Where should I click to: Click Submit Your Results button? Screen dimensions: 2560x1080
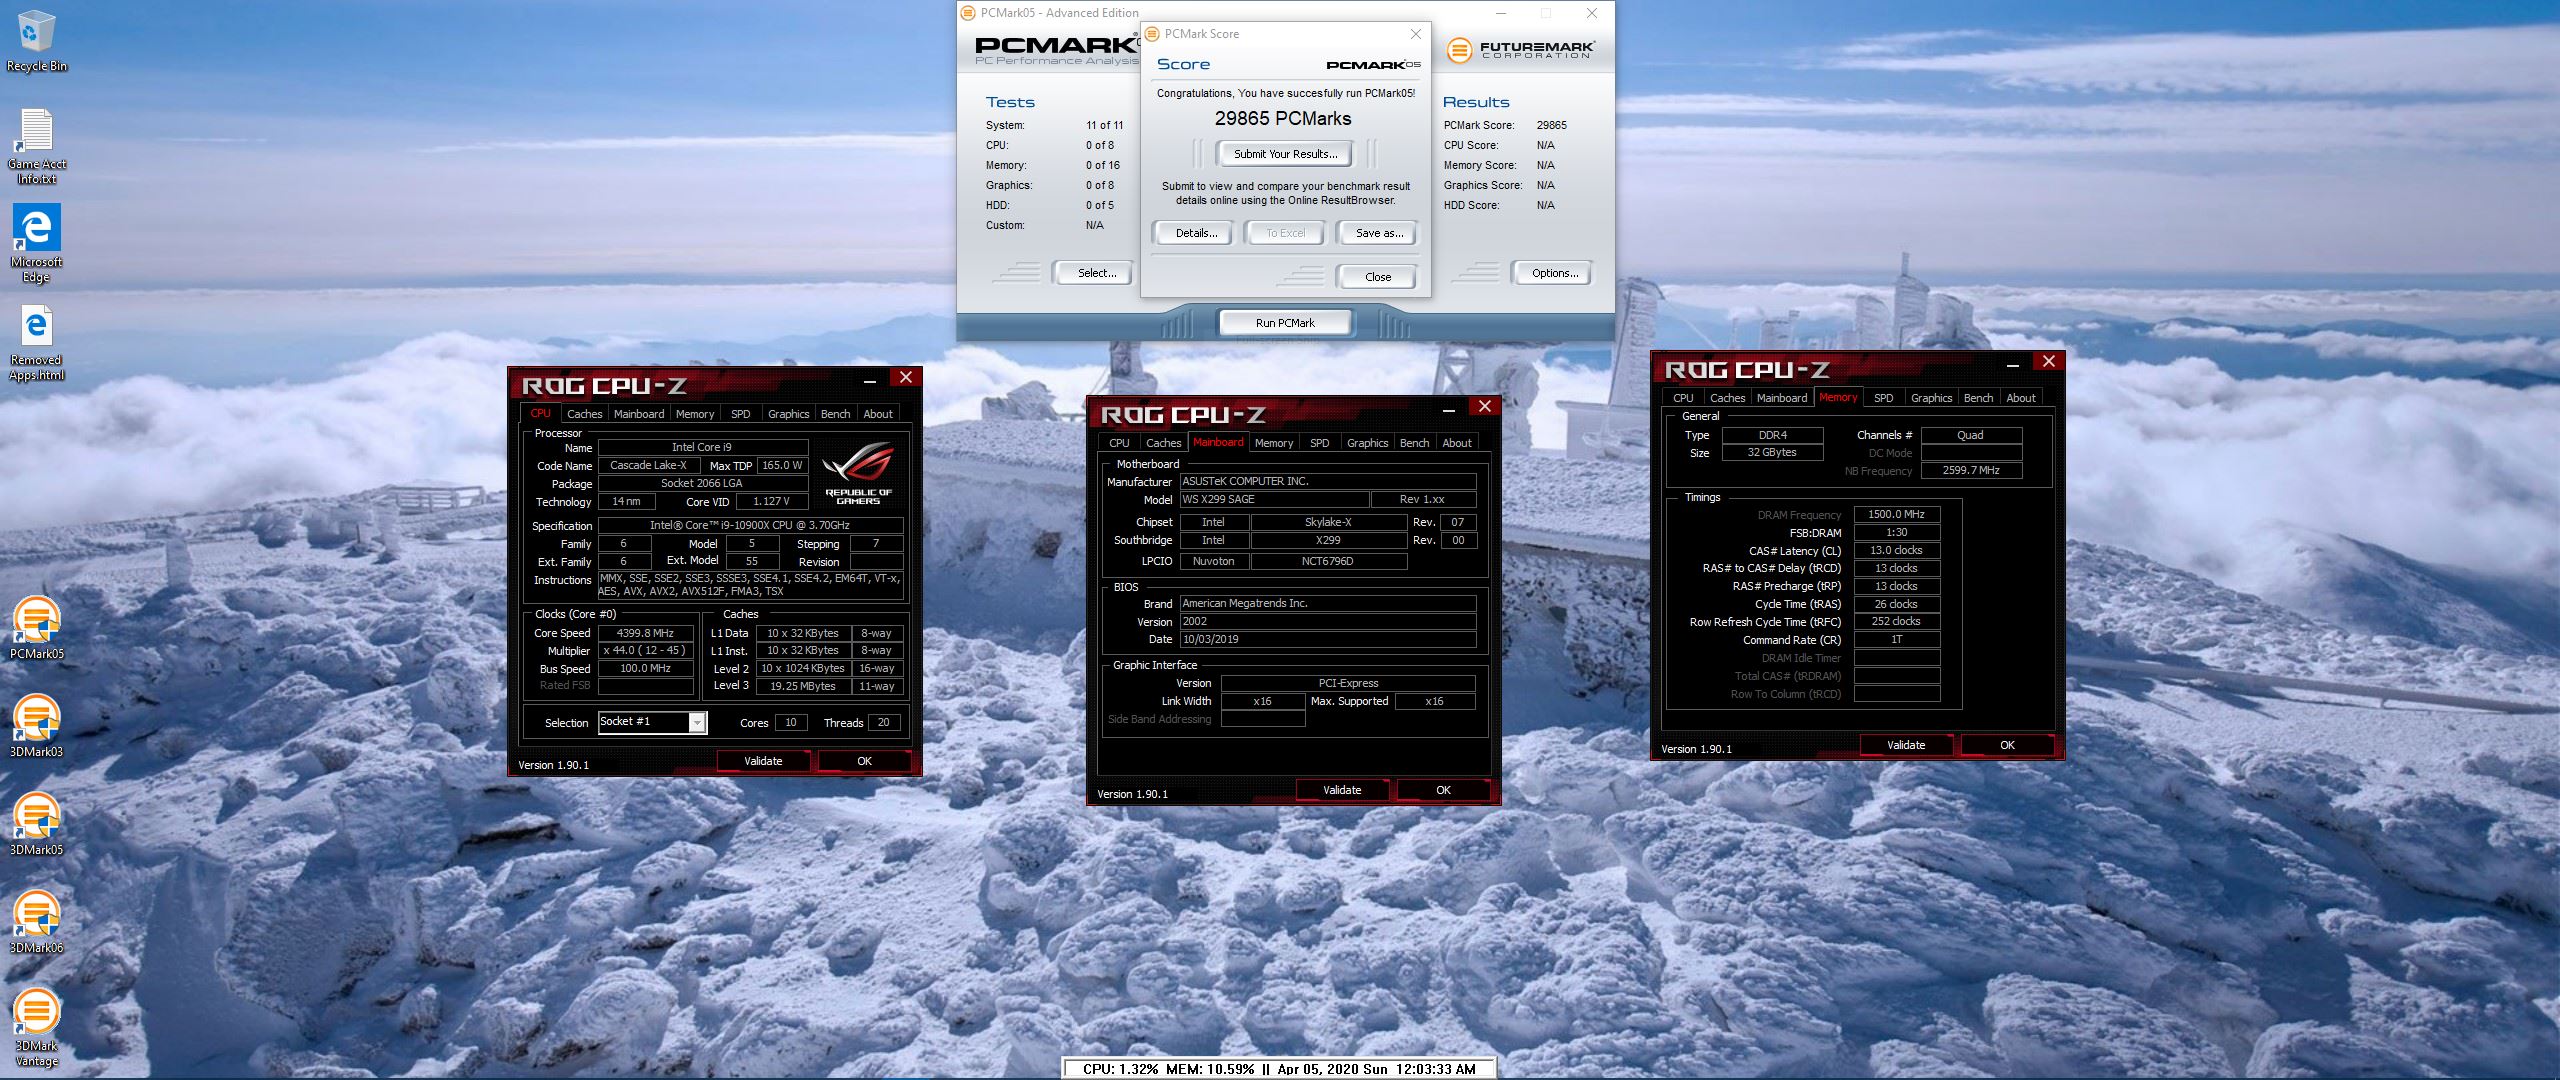pos(1284,154)
